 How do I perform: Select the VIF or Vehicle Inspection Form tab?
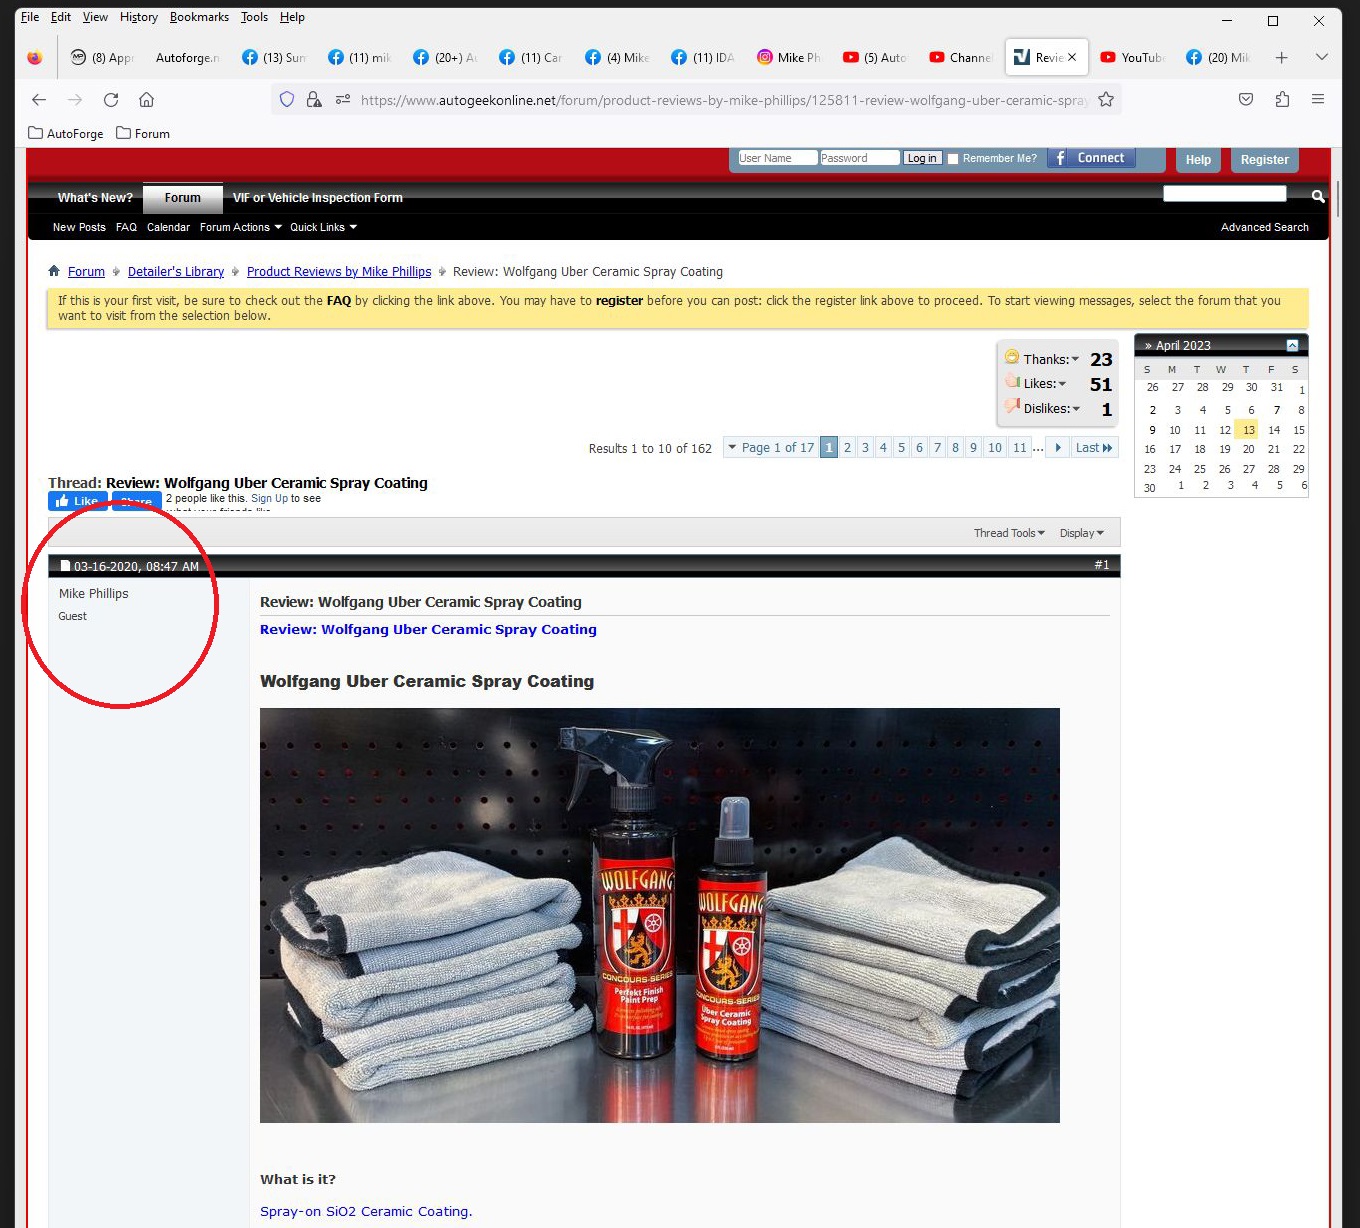(318, 198)
